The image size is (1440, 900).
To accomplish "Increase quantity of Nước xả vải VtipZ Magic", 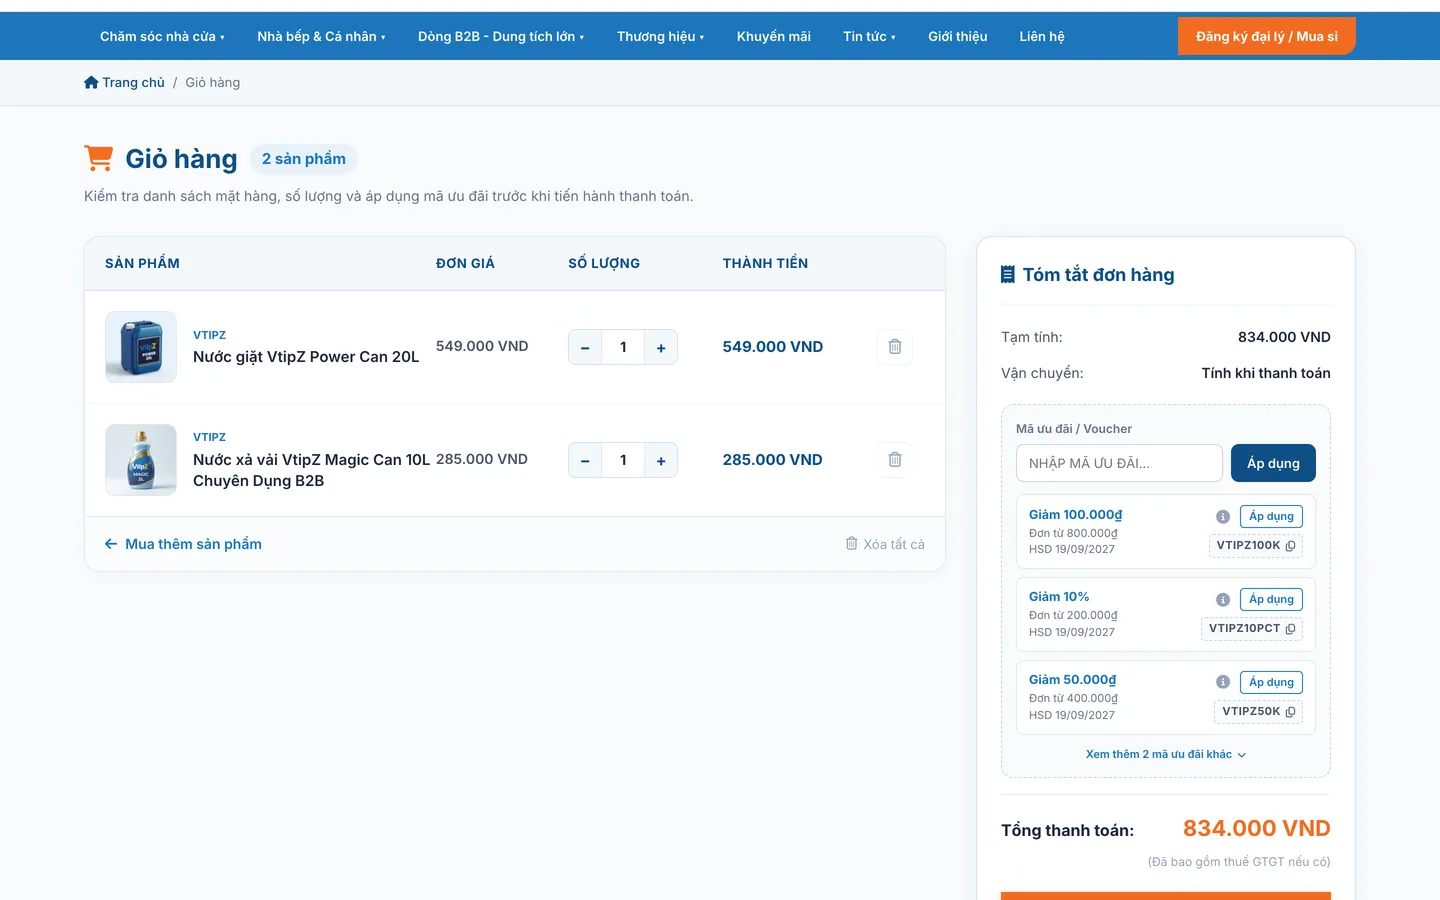I will point(661,460).
